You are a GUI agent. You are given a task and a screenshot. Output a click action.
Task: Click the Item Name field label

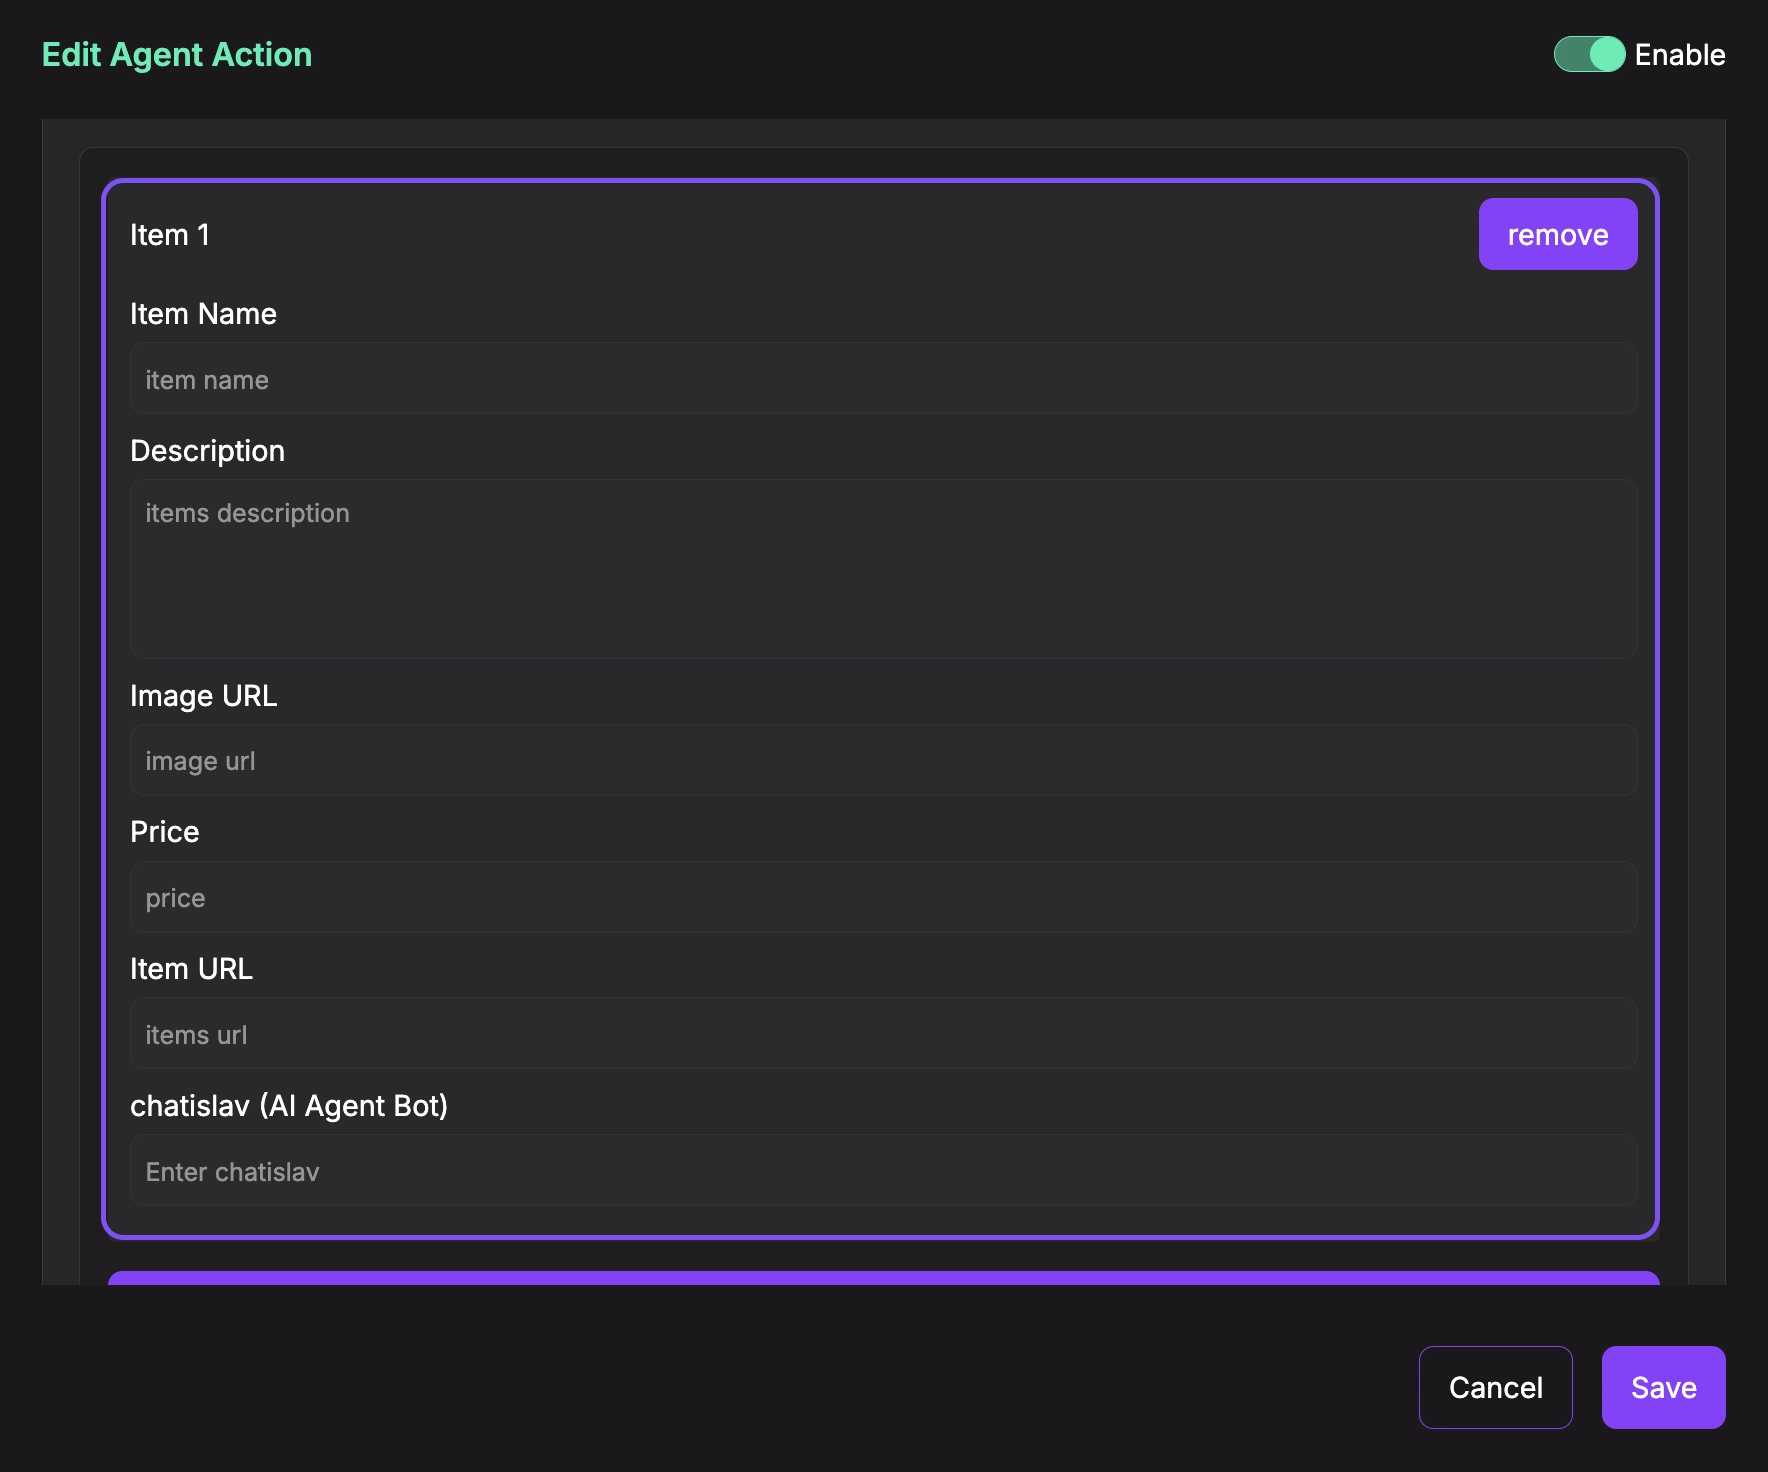coord(203,314)
